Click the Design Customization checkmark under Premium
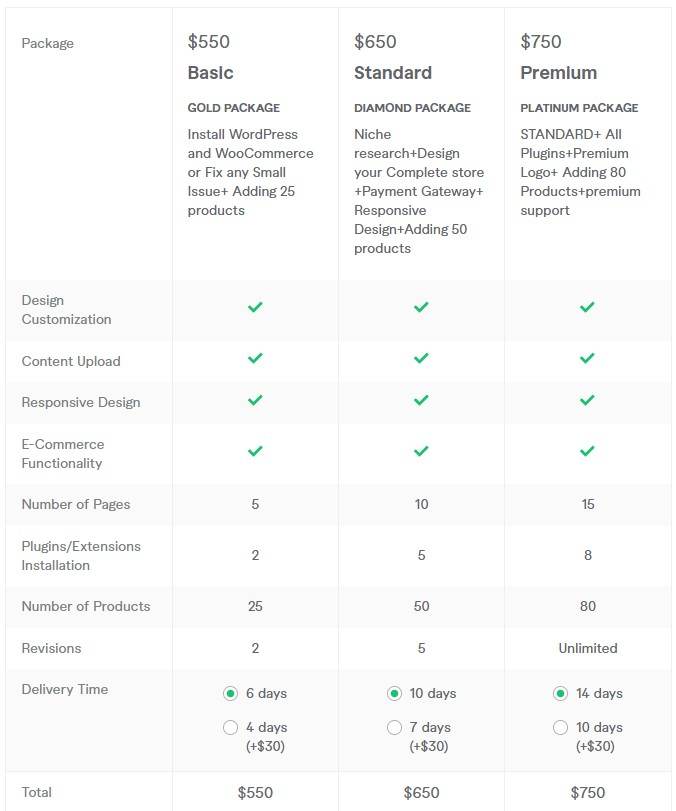The image size is (676, 811). tap(587, 309)
